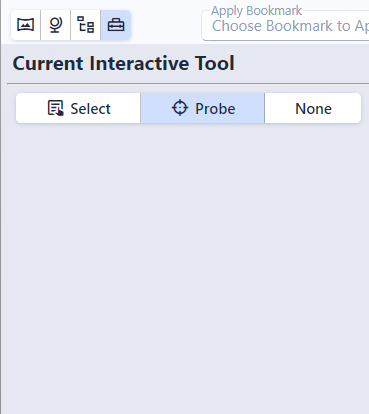Viewport: 369px width, 414px height.
Task: Activate the Probe interactive tool
Action: (x=203, y=108)
